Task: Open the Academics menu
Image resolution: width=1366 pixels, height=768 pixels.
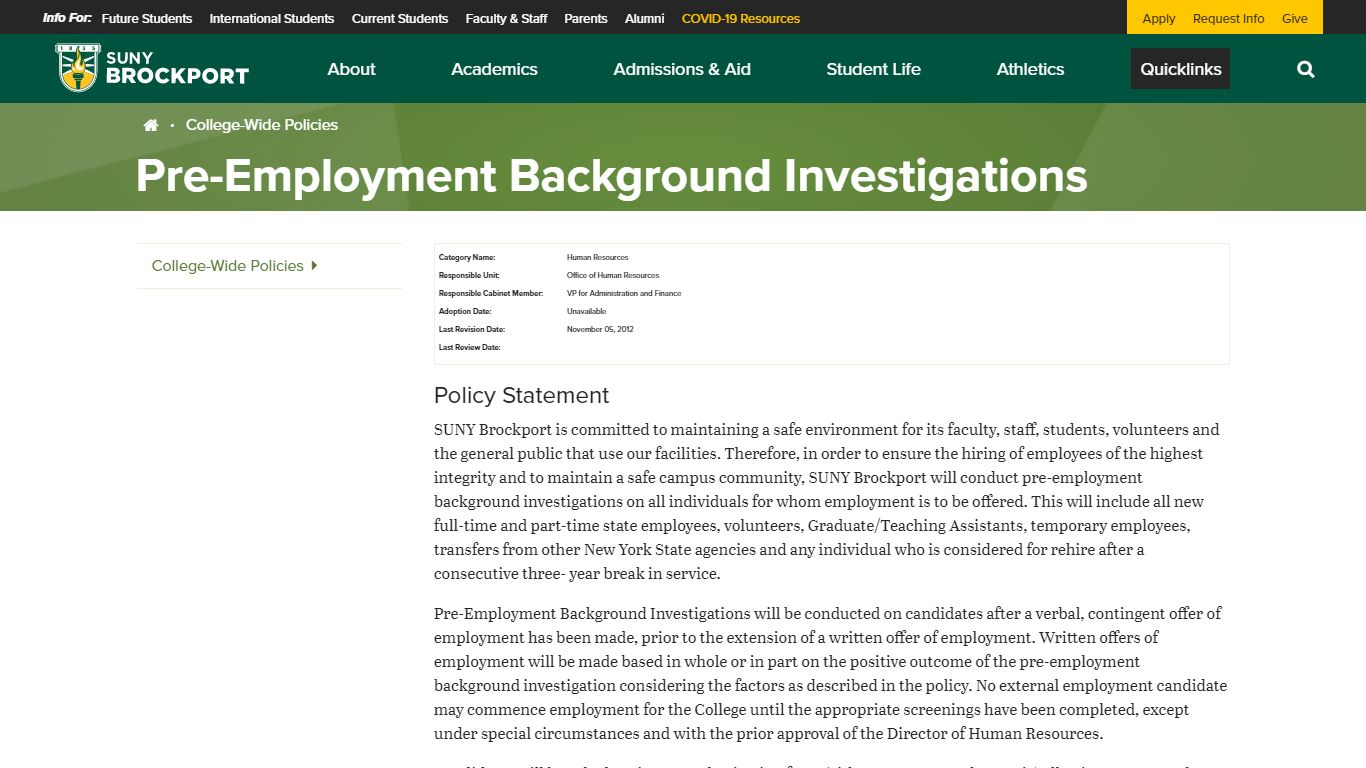Action: [494, 69]
